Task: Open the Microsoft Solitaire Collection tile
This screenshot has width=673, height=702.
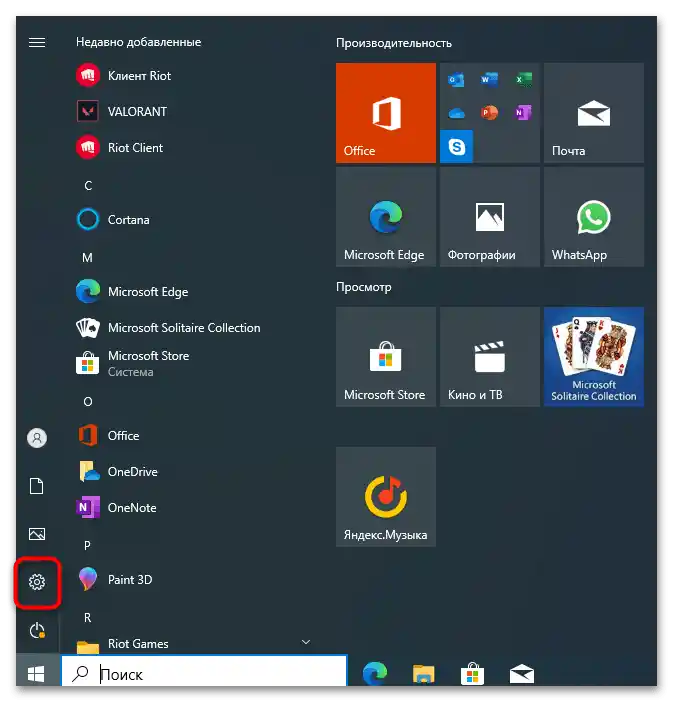Action: [x=594, y=357]
